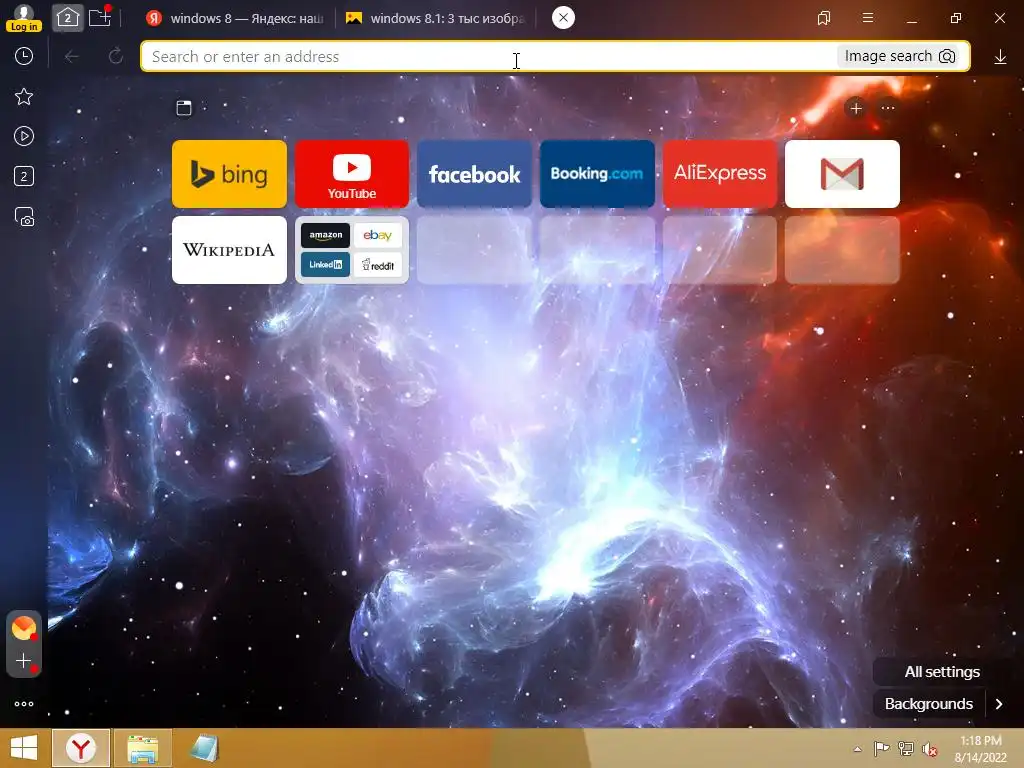Open Windows Start button
This screenshot has width=1024, height=768.
24,748
